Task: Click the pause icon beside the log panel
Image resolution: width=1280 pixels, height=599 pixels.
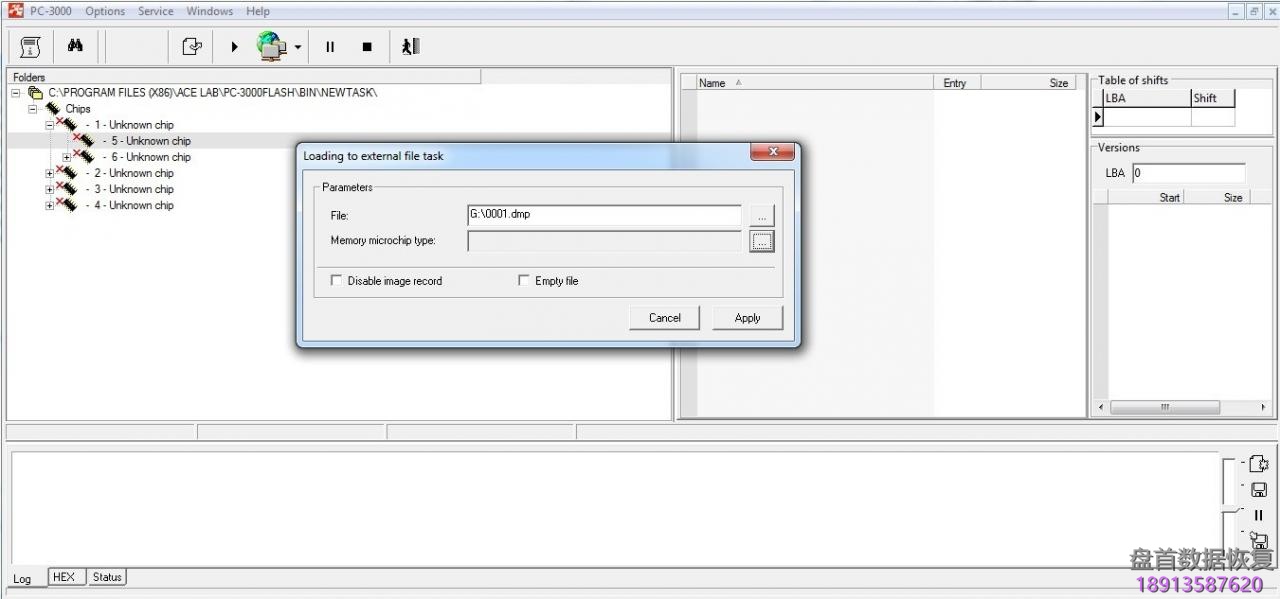Action: (x=1259, y=515)
